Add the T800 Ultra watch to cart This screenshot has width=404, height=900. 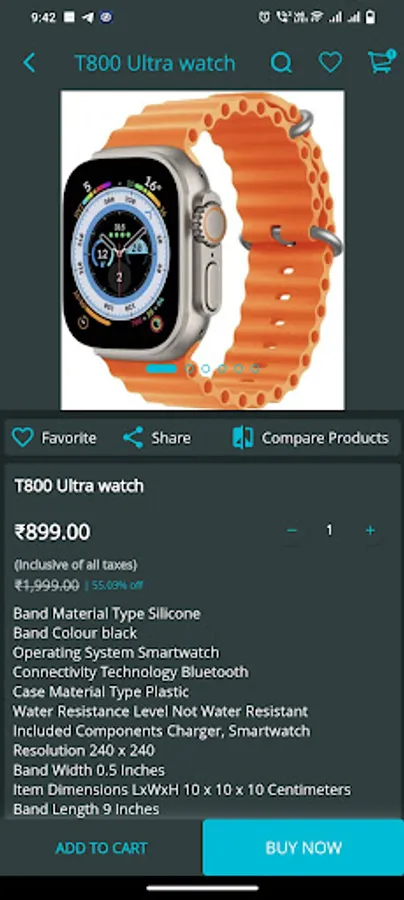click(x=101, y=848)
